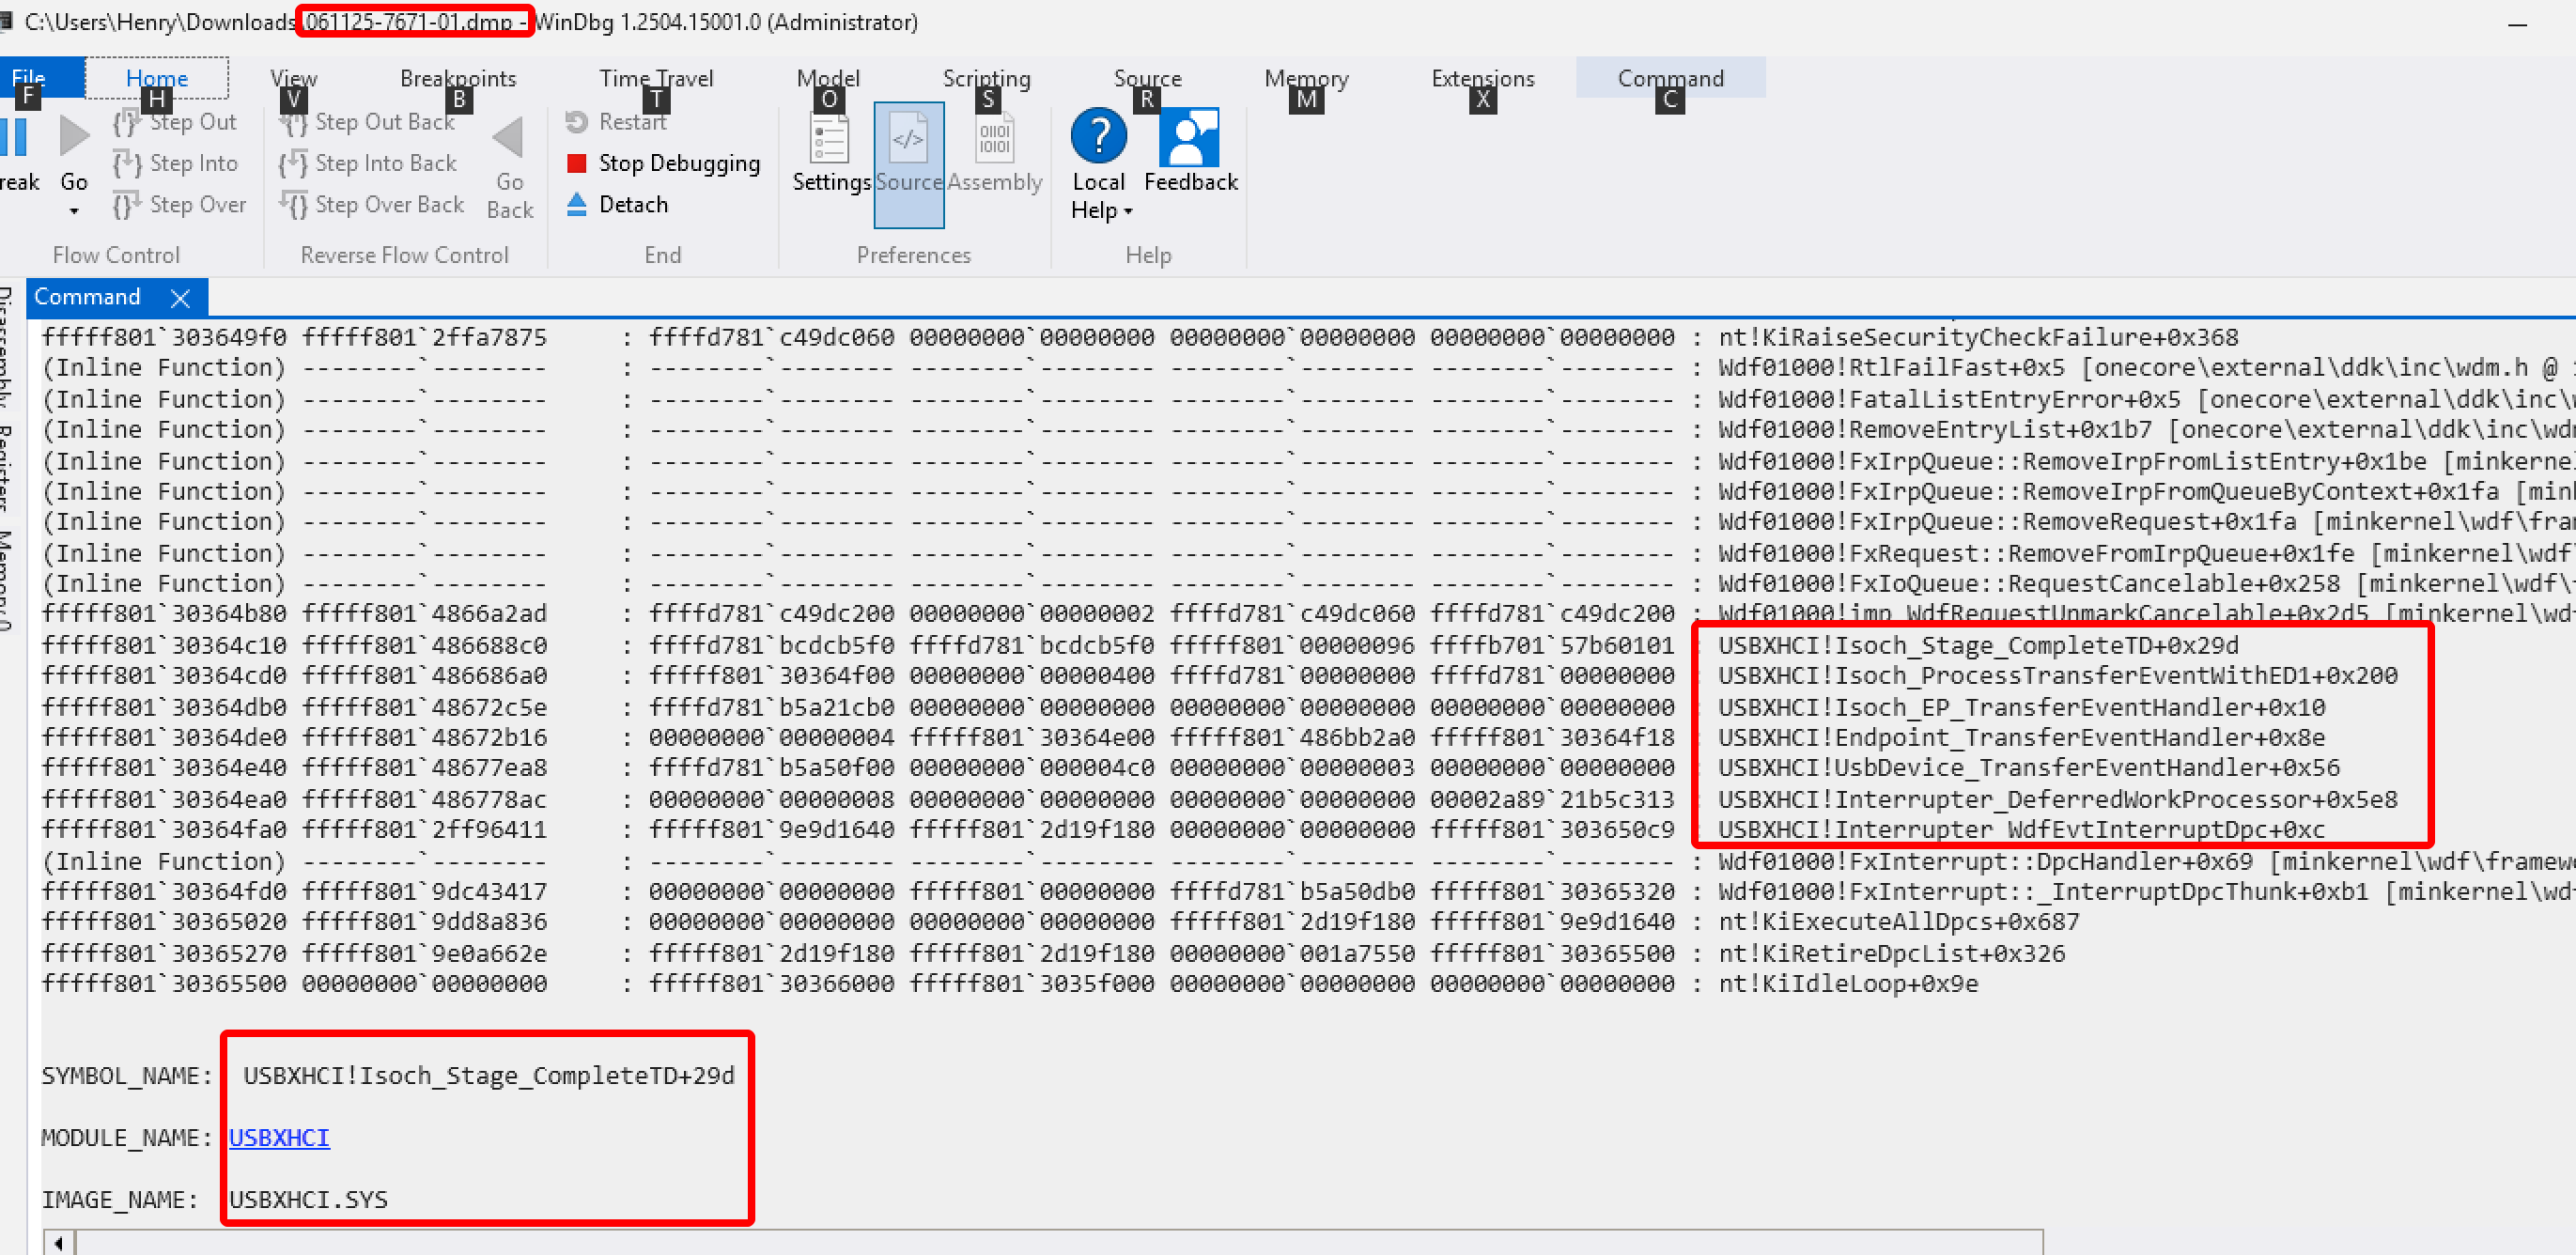Click horizontal scrollbar left arrow

59,1243
